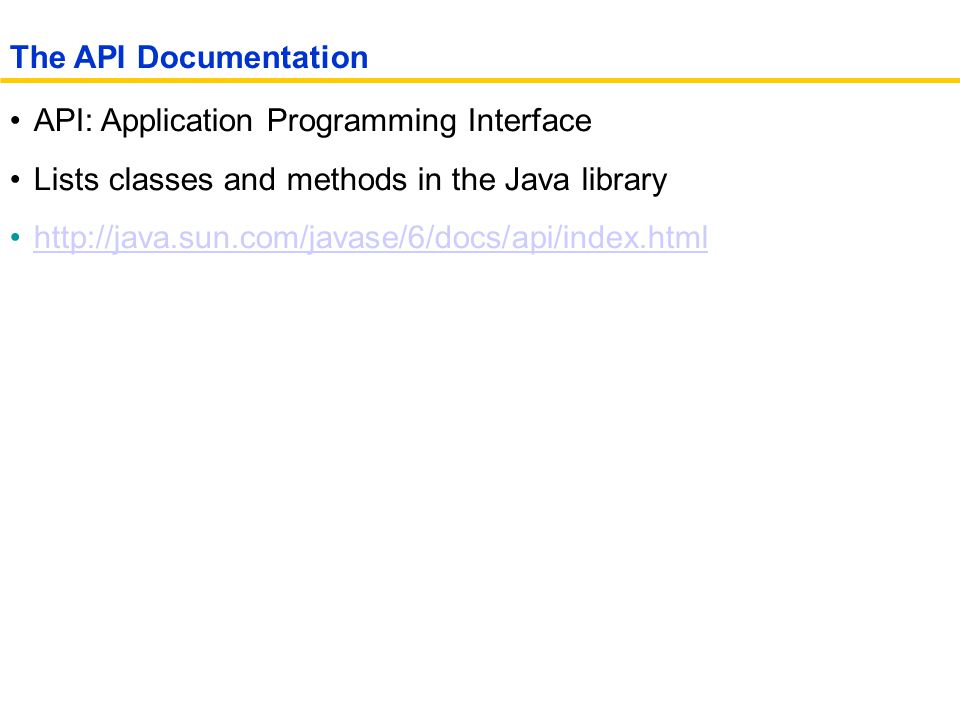Select the line "API: Application Programming Interface"
The height and width of the screenshot is (720, 960).
point(312,121)
